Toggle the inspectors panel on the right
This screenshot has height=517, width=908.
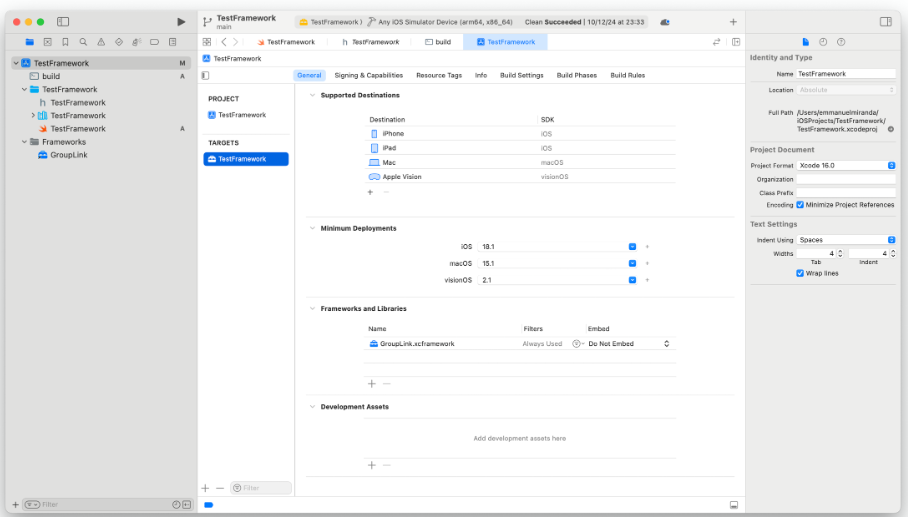[885, 21]
